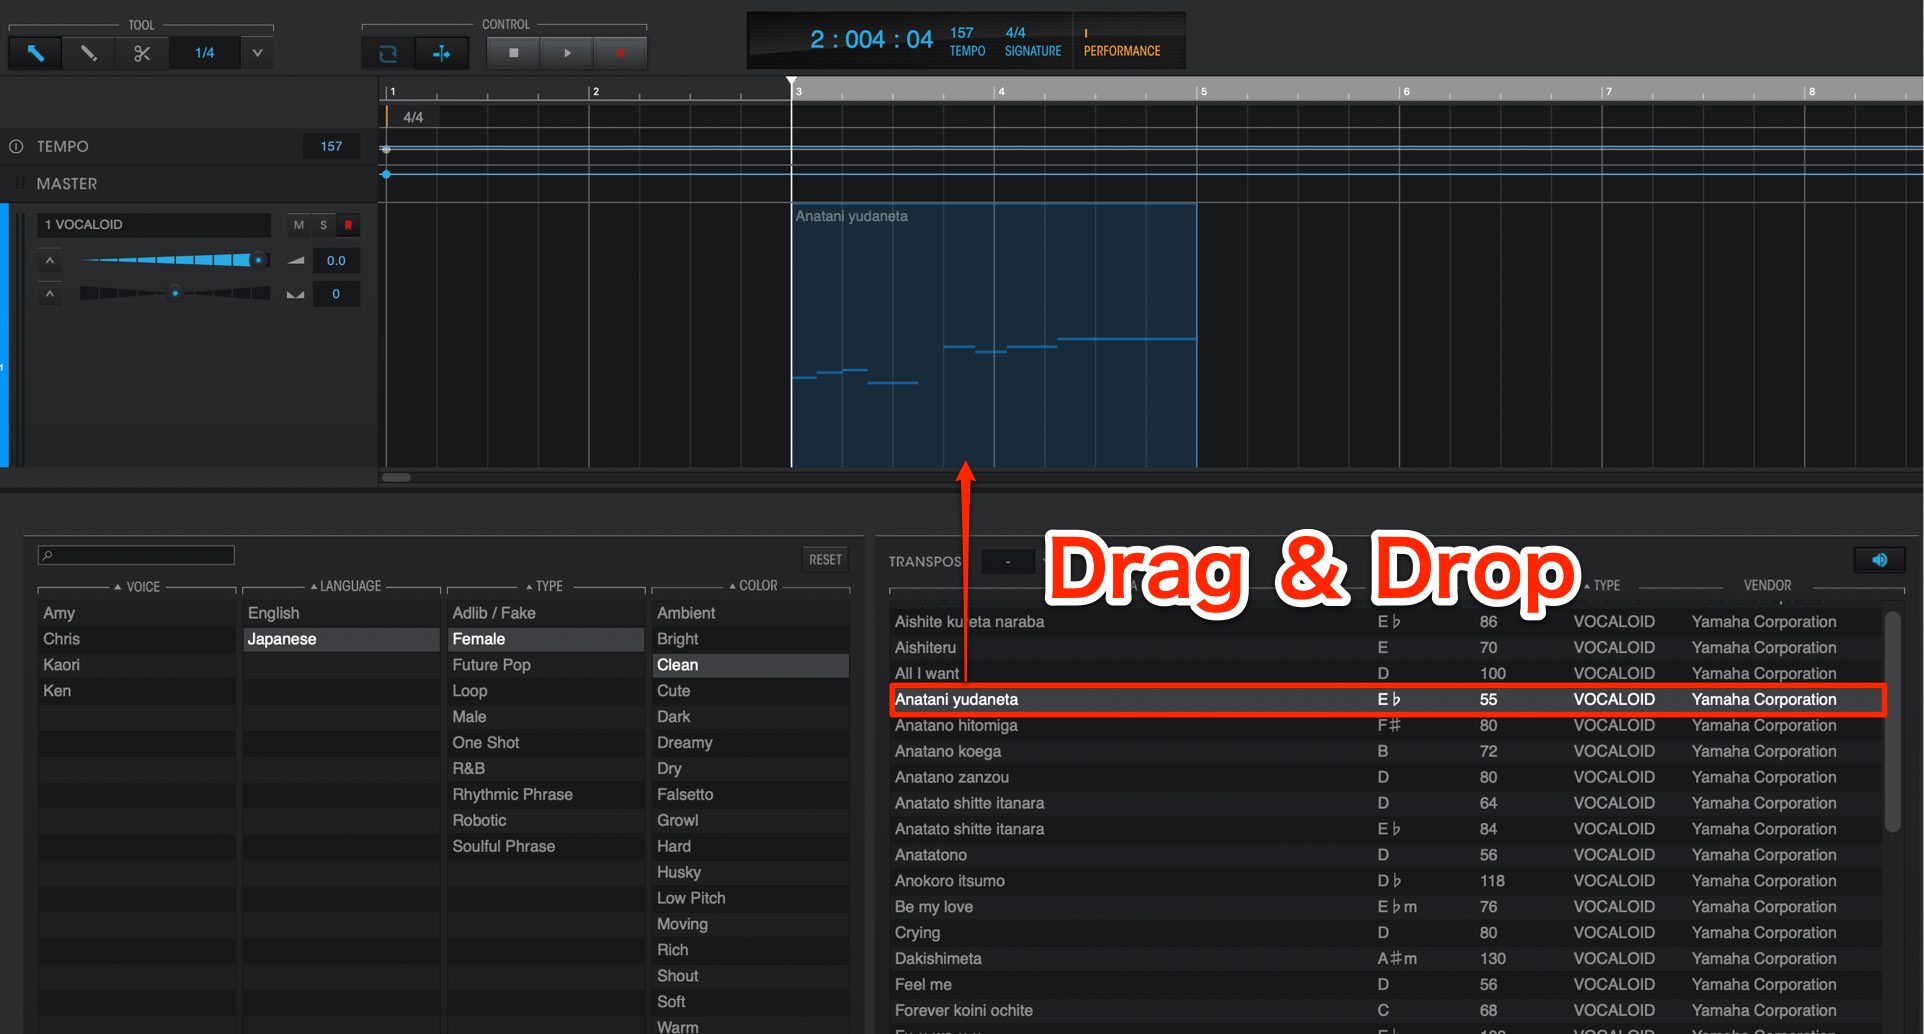1924x1034 pixels.
Task: Toggle record arm on VOCALOID track
Action: [x=348, y=225]
